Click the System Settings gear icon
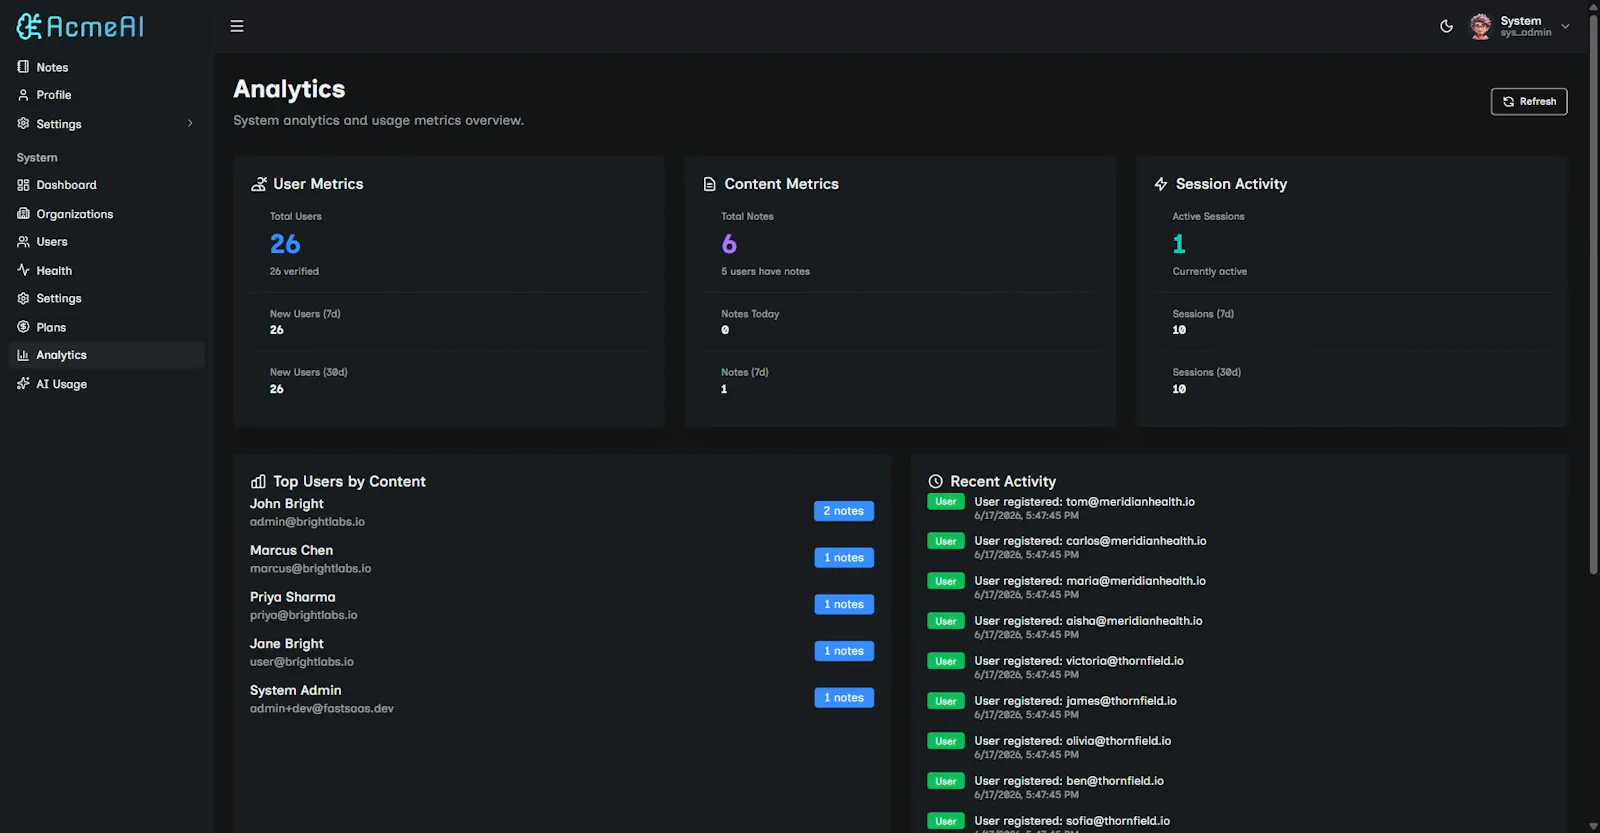Screen dimensions: 1600x833 (x=23, y=298)
